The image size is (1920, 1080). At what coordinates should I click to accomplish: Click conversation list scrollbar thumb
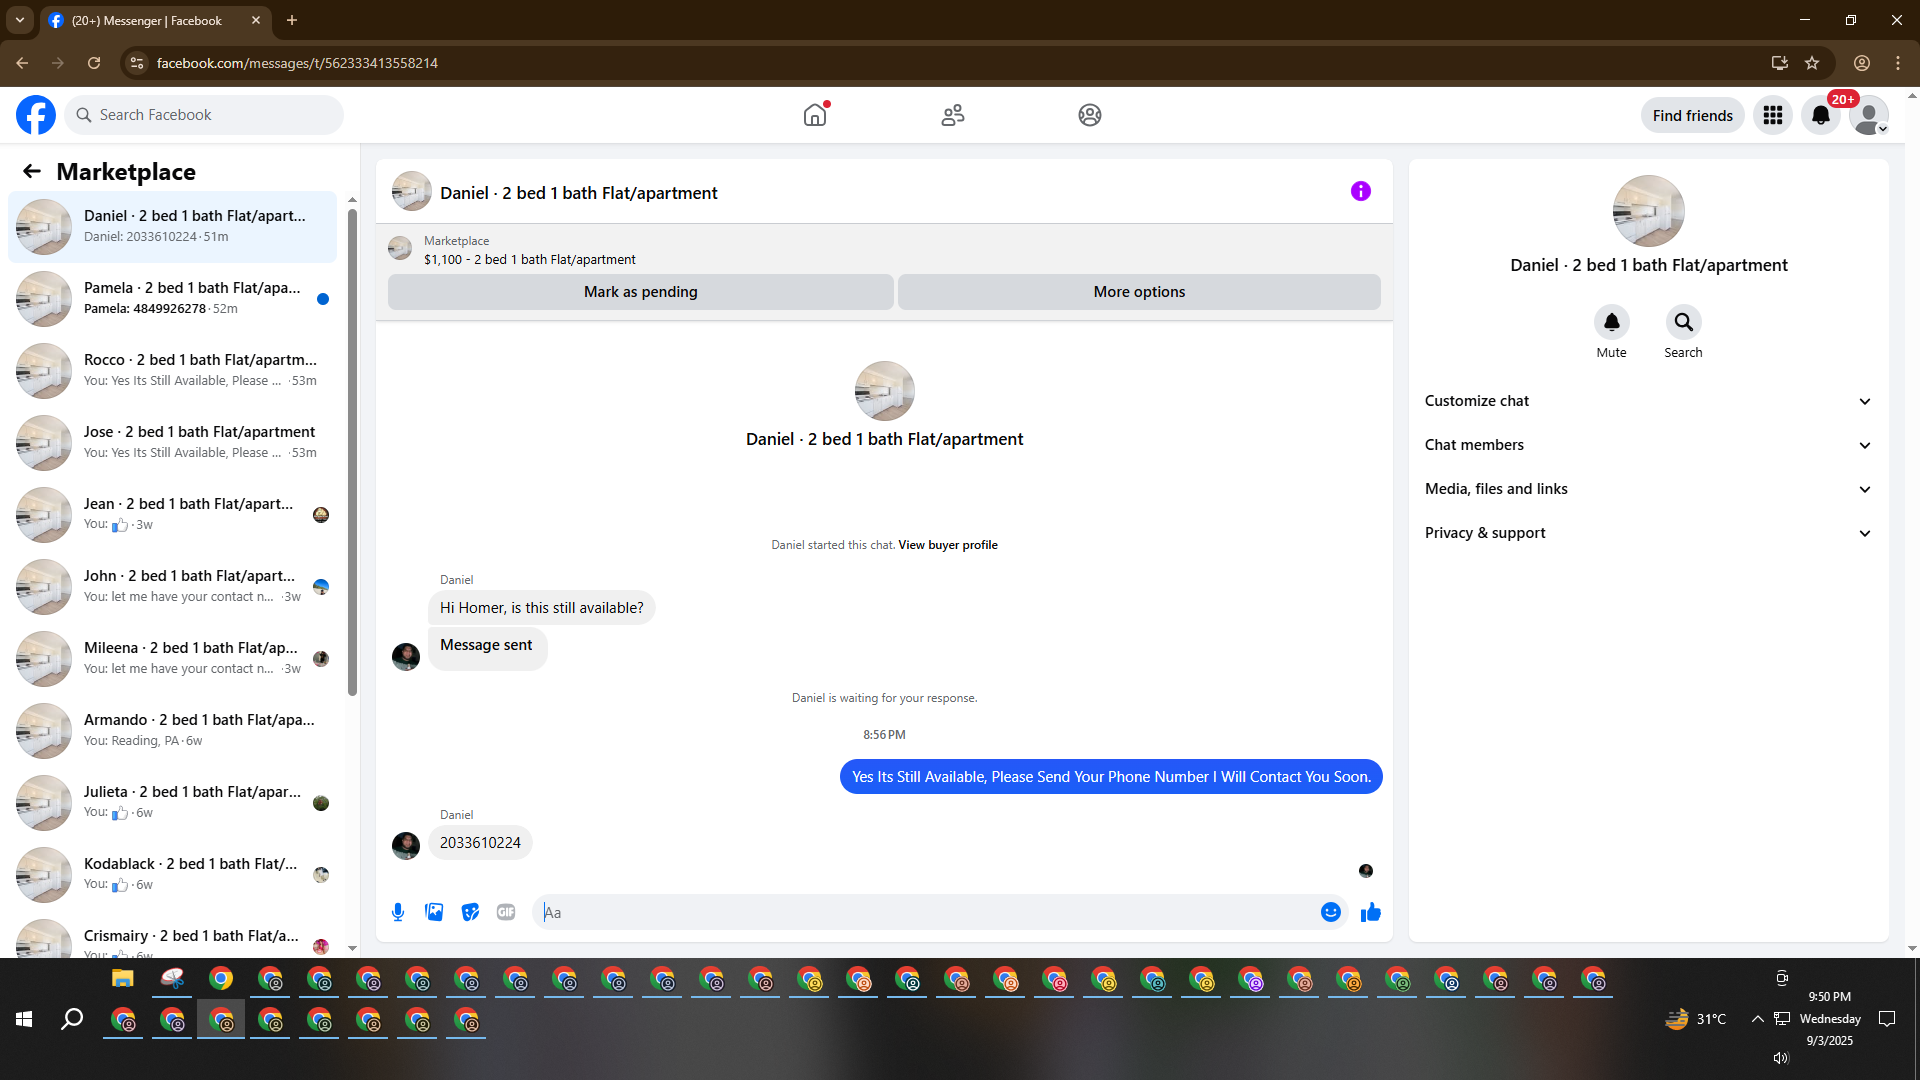(352, 452)
